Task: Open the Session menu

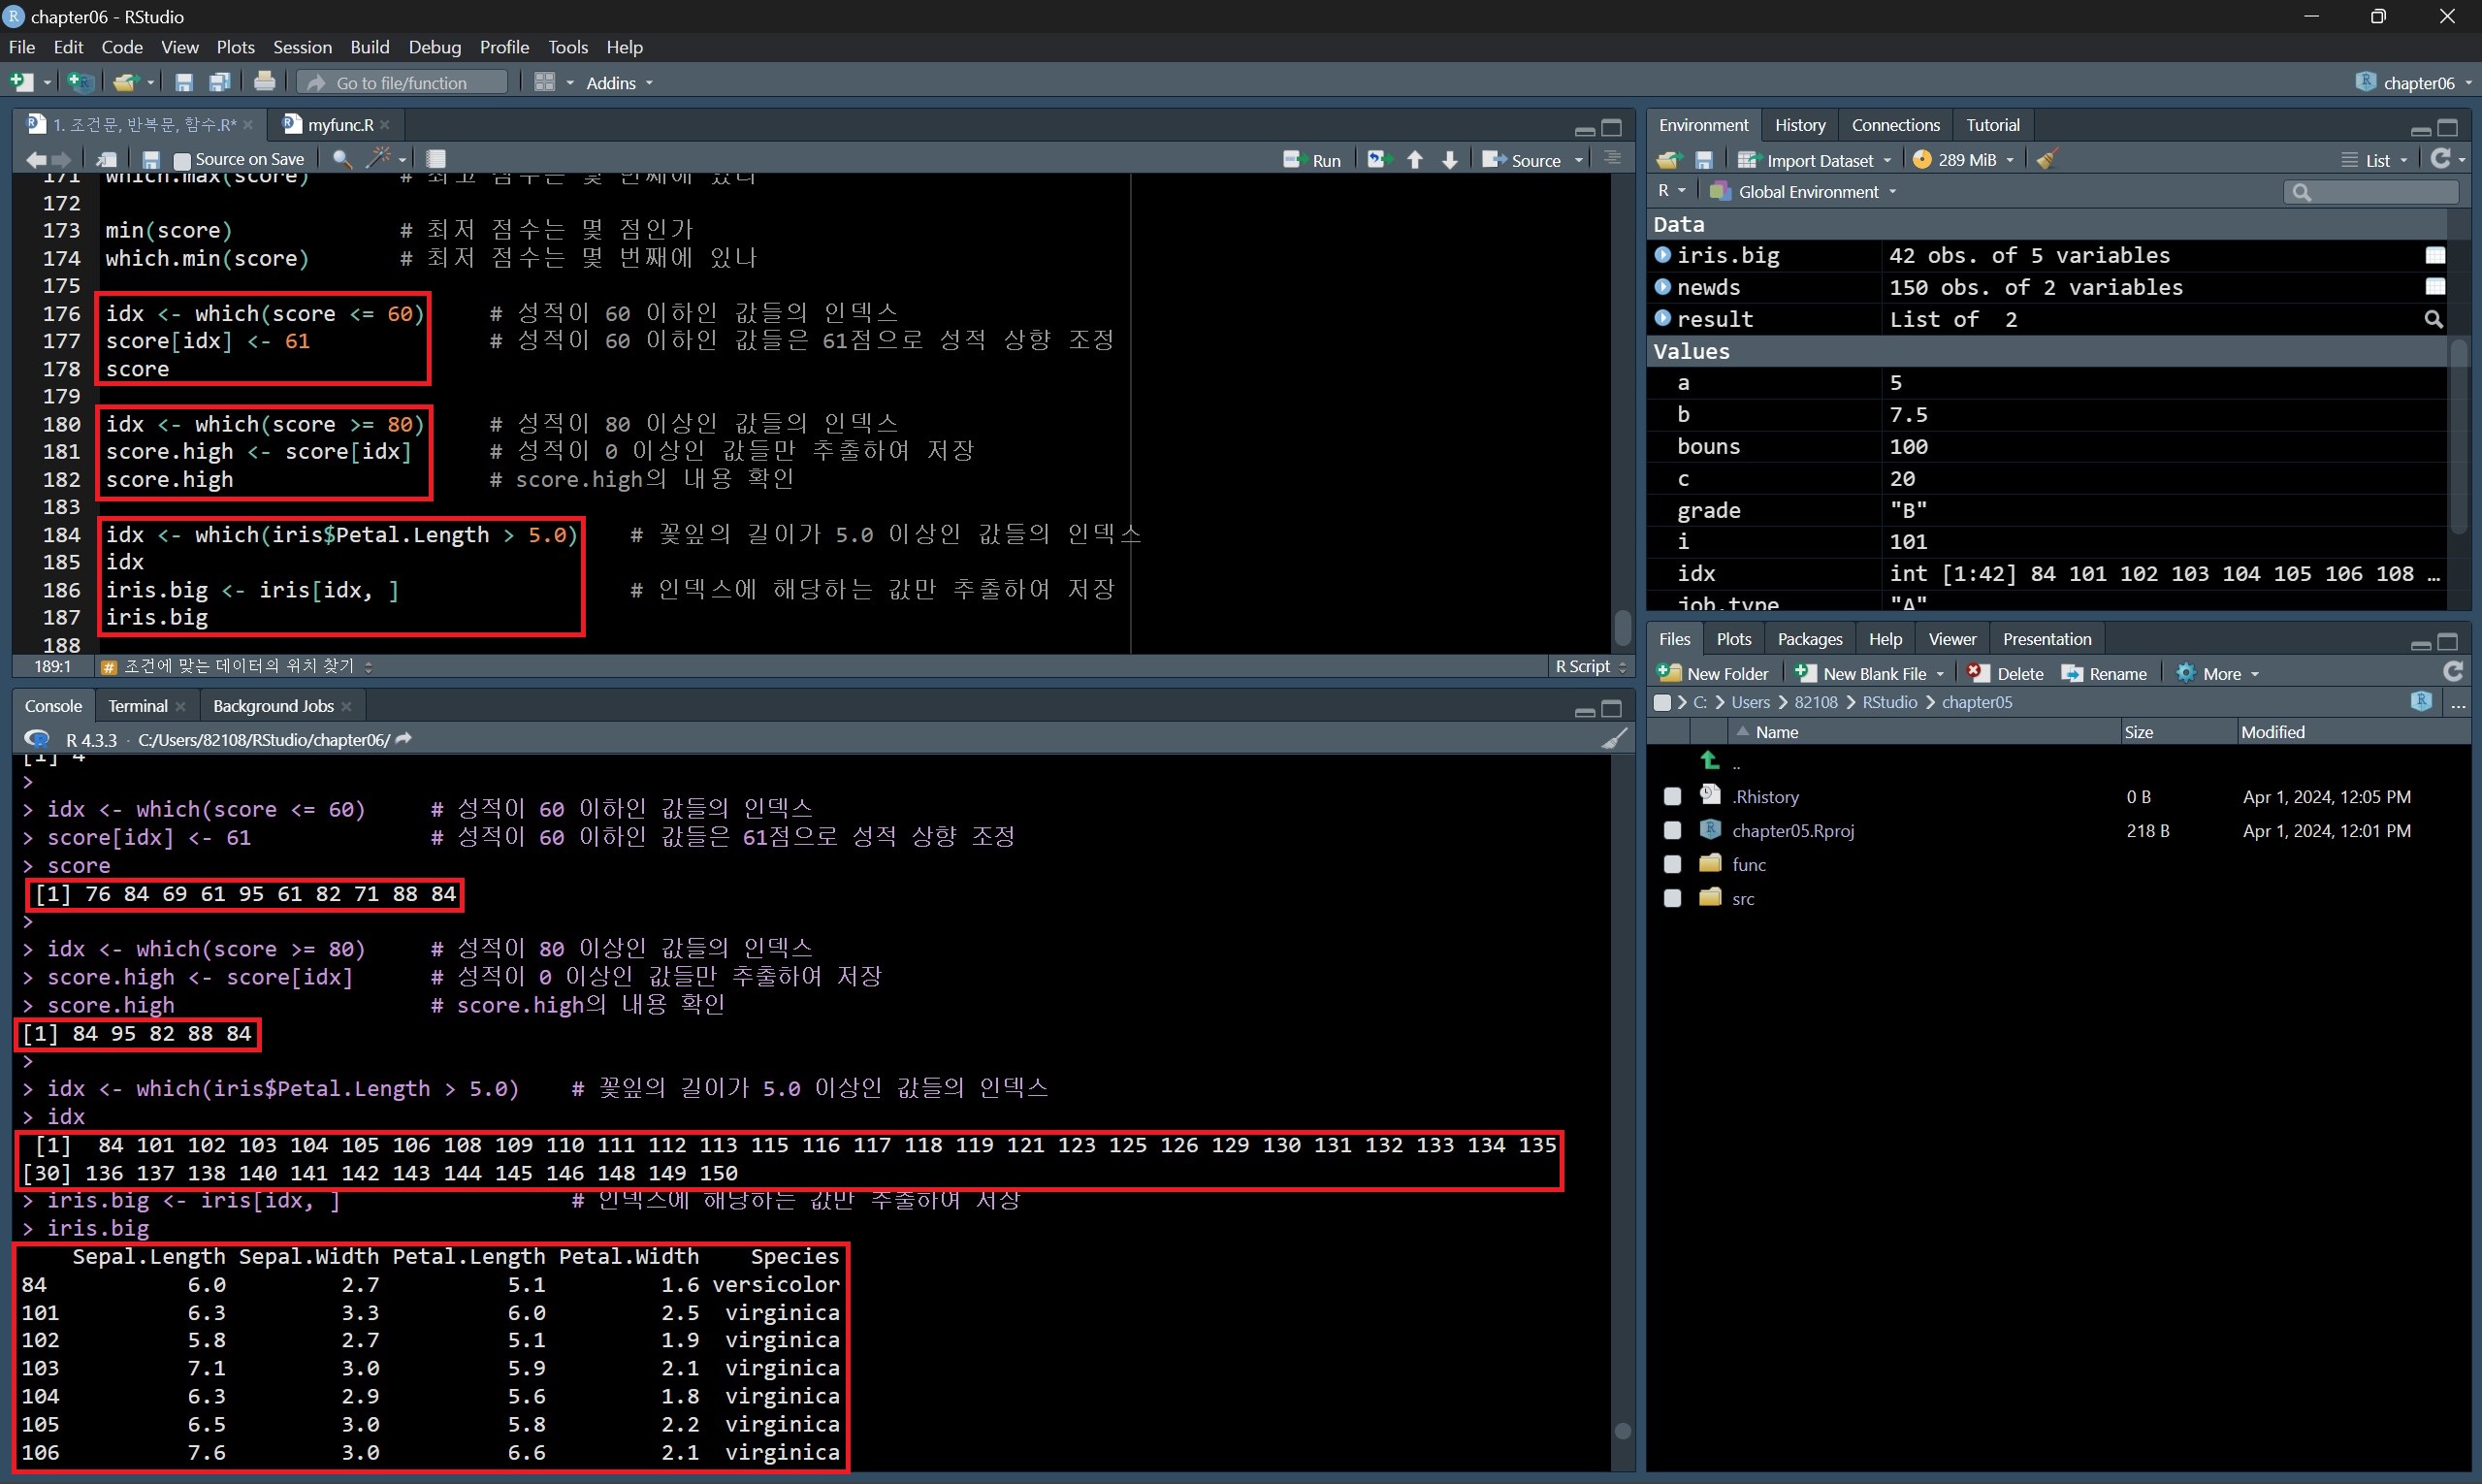Action: pos(302,47)
